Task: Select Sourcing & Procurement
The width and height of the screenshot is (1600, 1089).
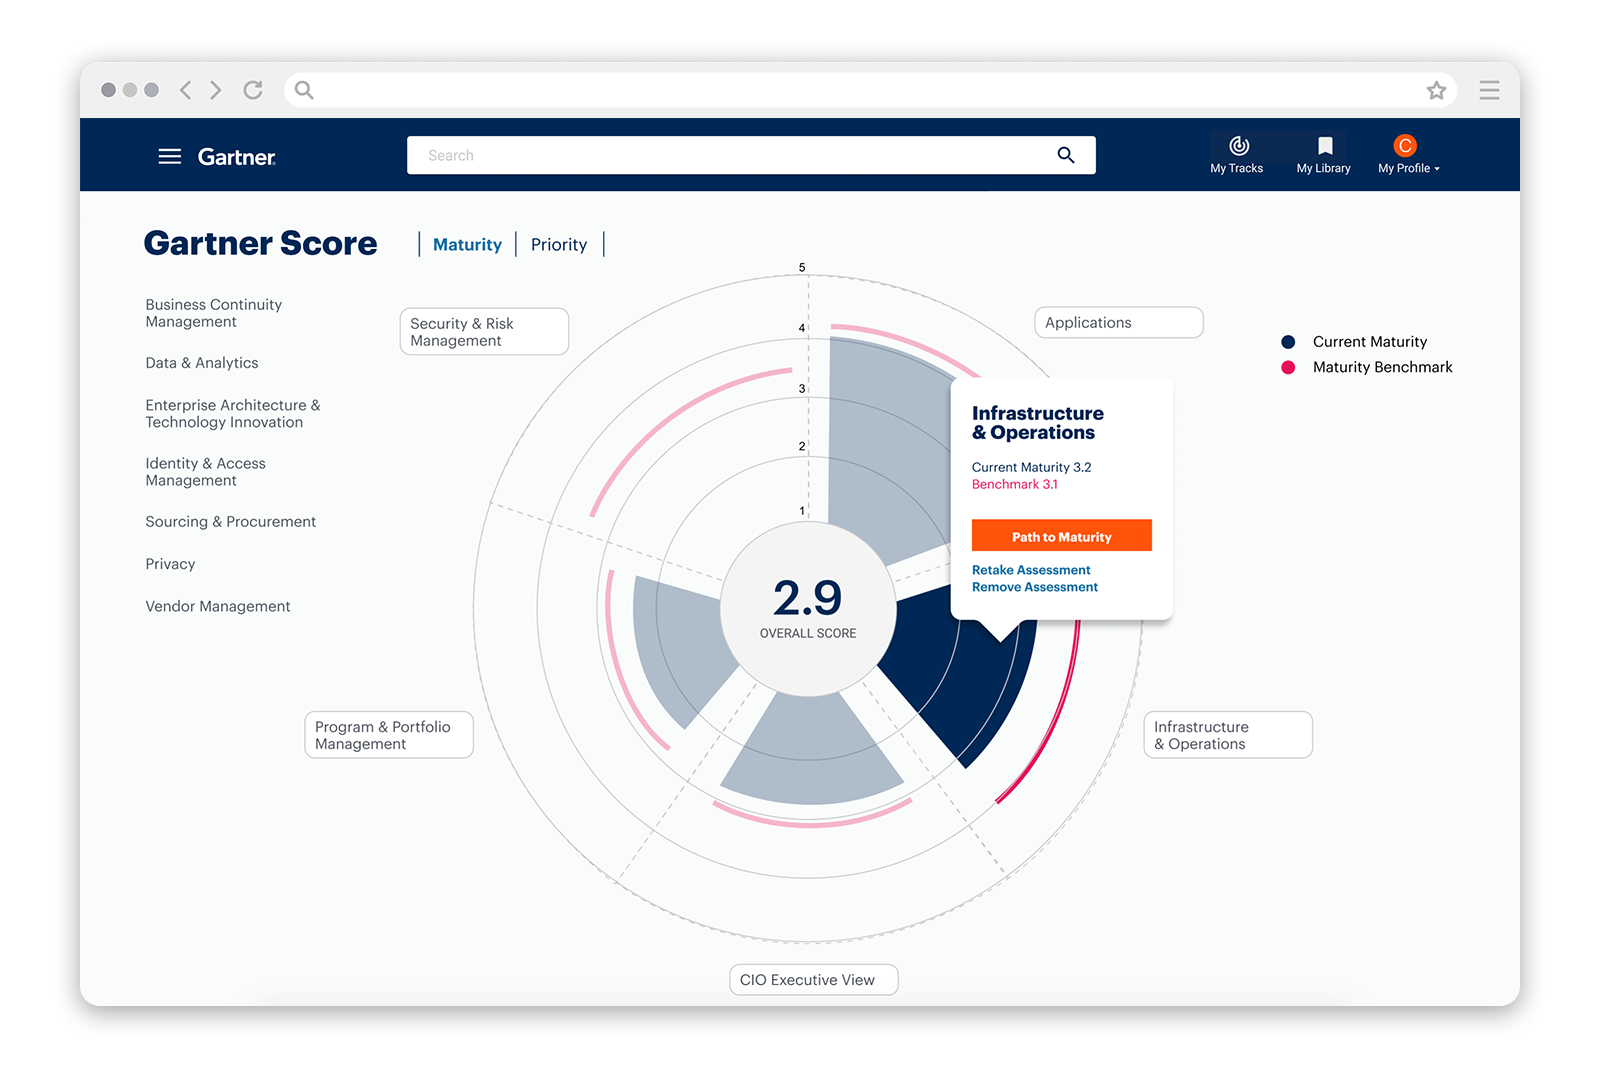Action: pos(231,522)
